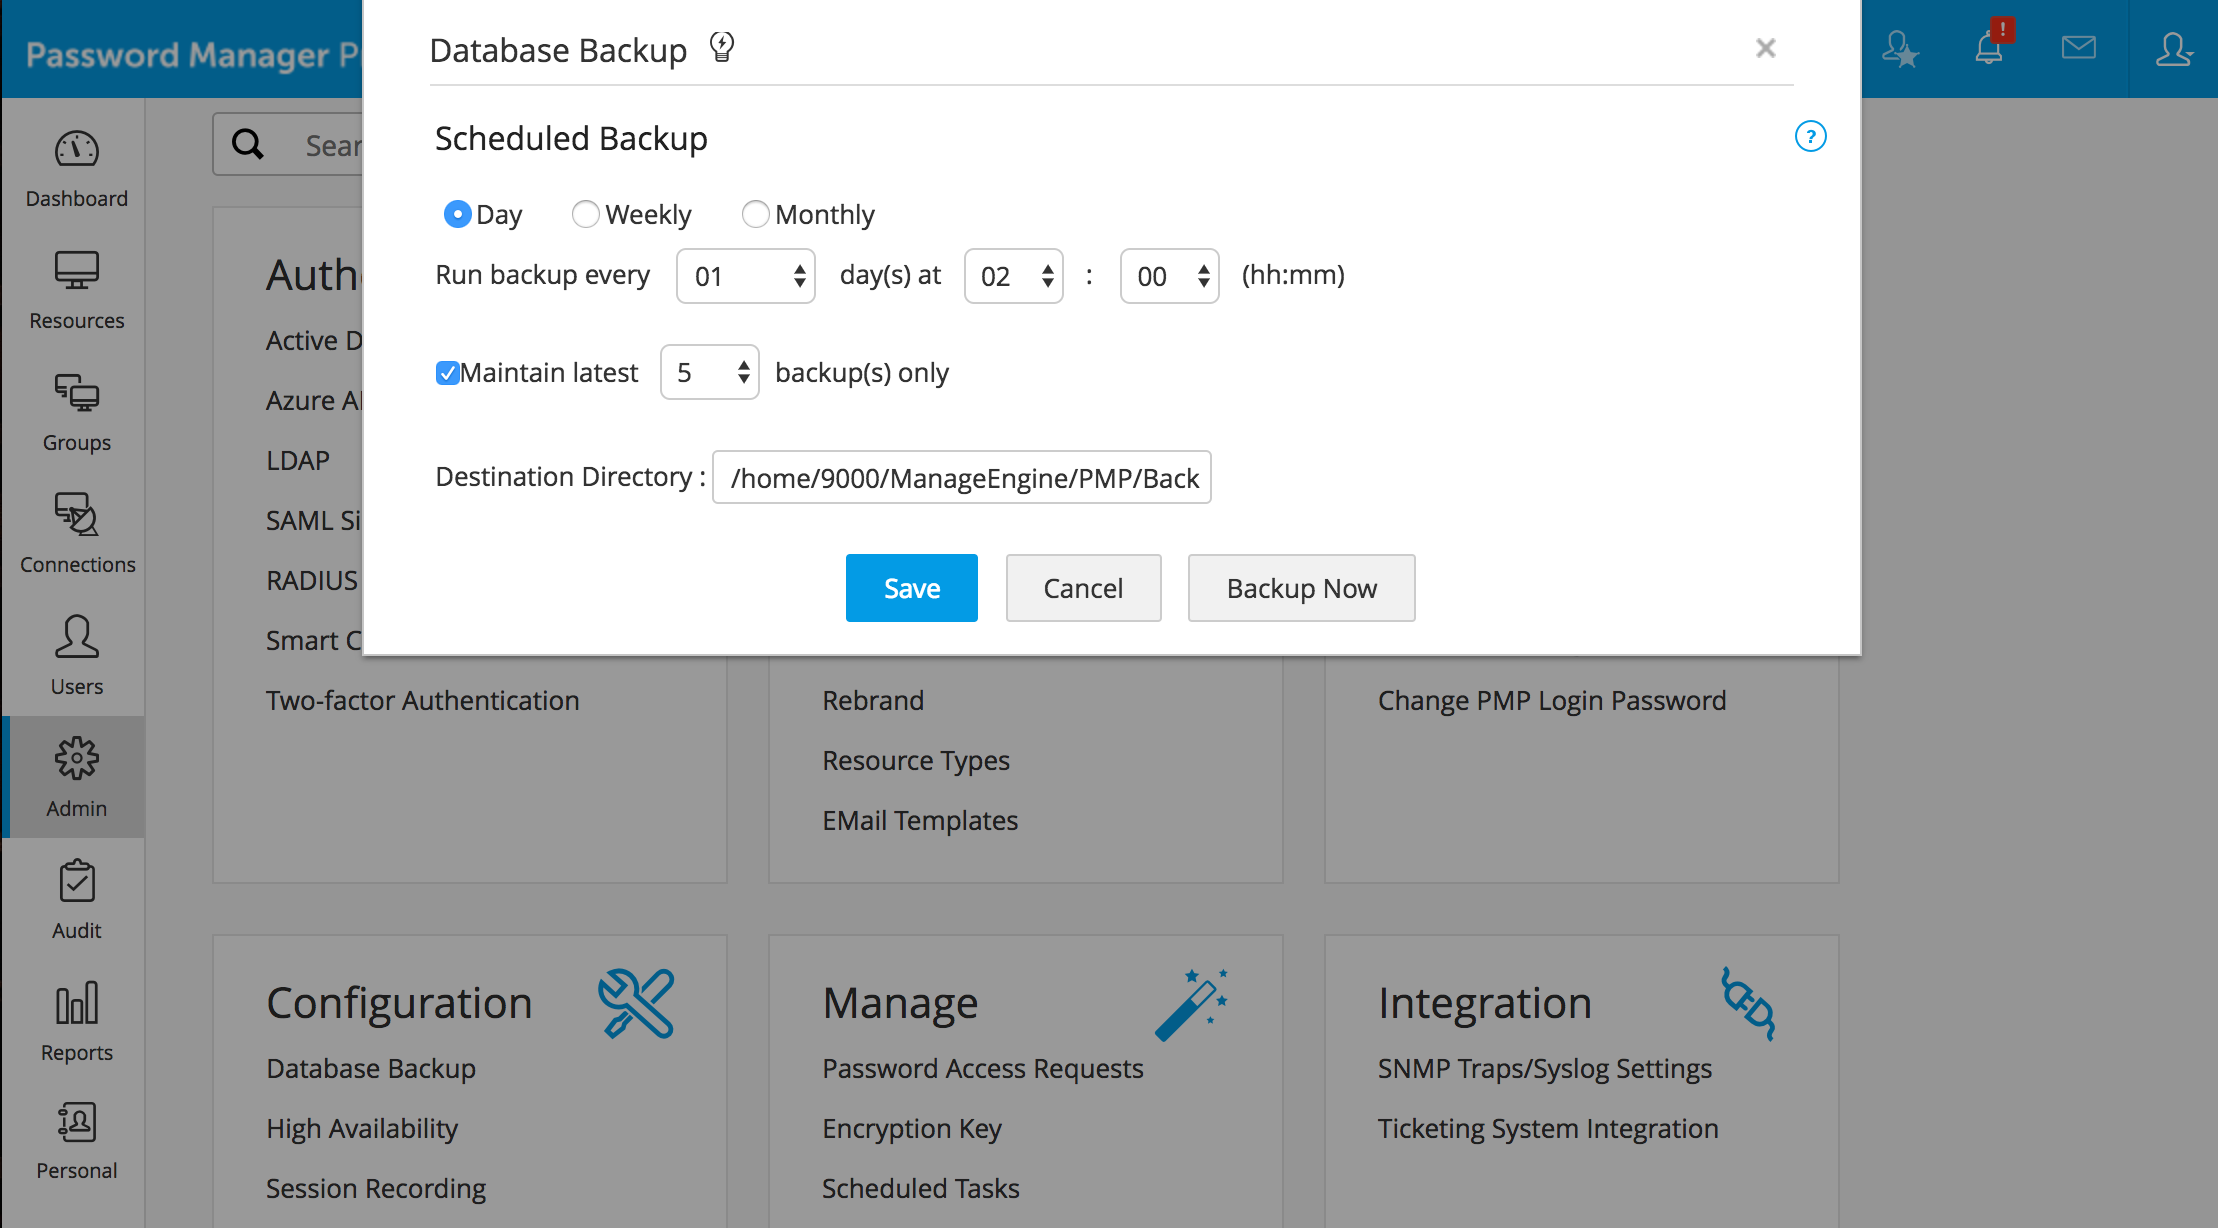Click the lightbulb tip icon beside Database Backup
Viewport: 2218px width, 1228px height.
click(722, 47)
